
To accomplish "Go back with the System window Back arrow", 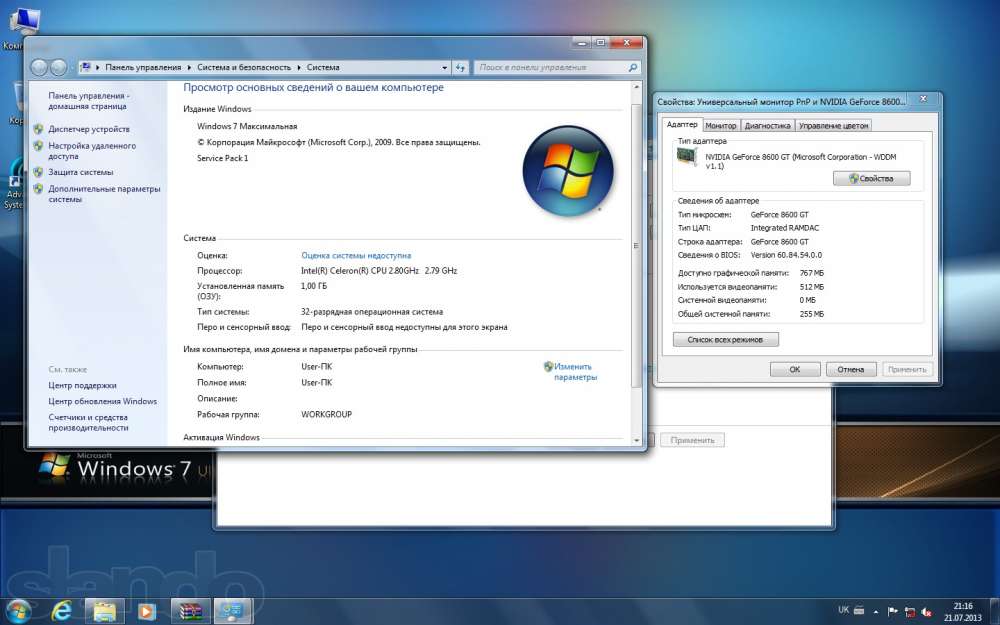I will [x=40, y=67].
